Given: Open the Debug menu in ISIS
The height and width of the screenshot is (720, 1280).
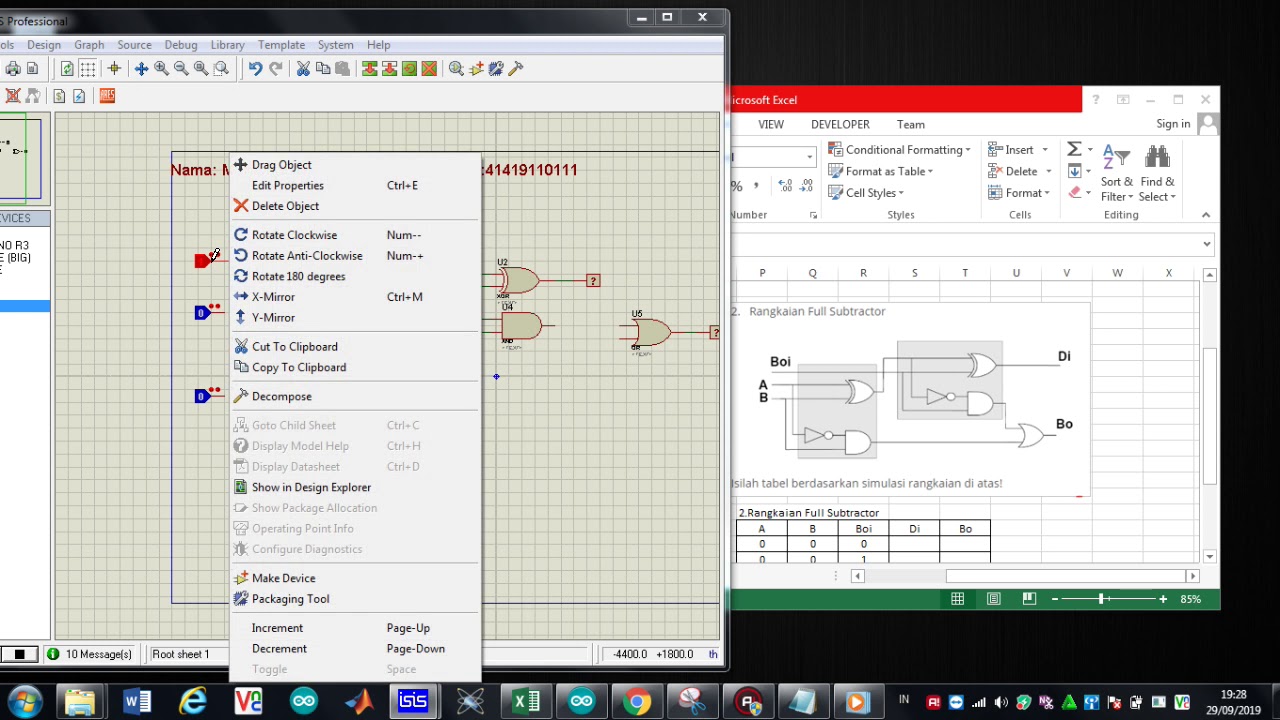Looking at the screenshot, I should [x=181, y=45].
